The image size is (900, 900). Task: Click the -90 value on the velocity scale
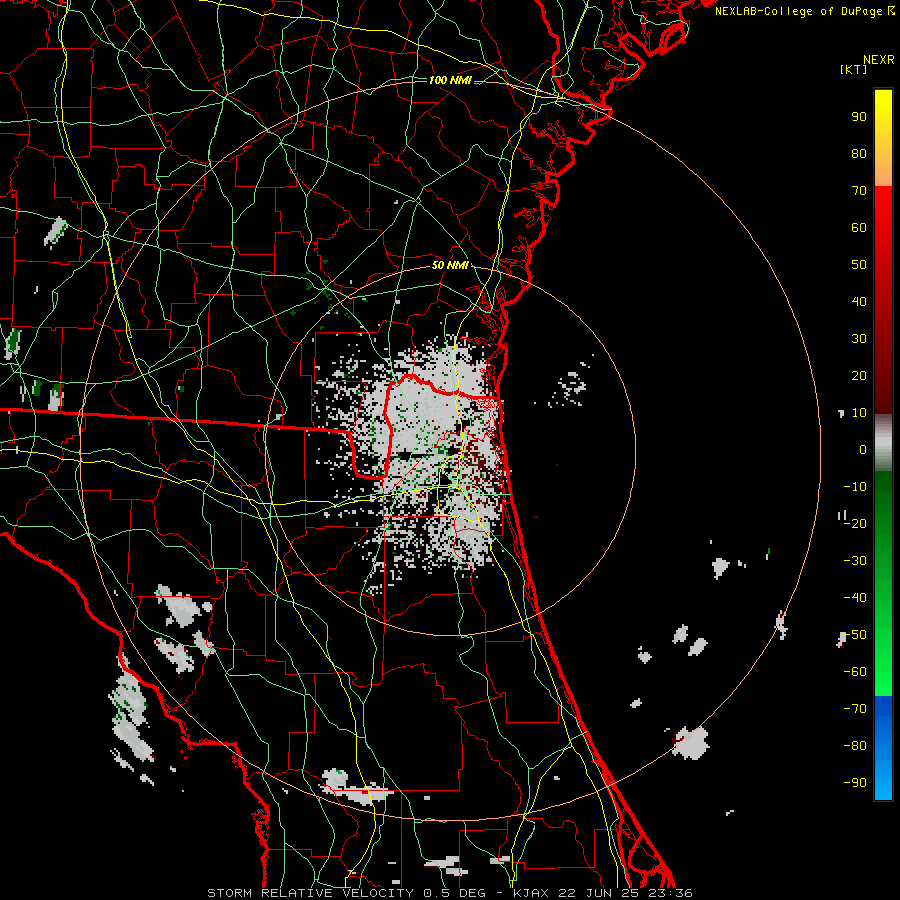855,783
